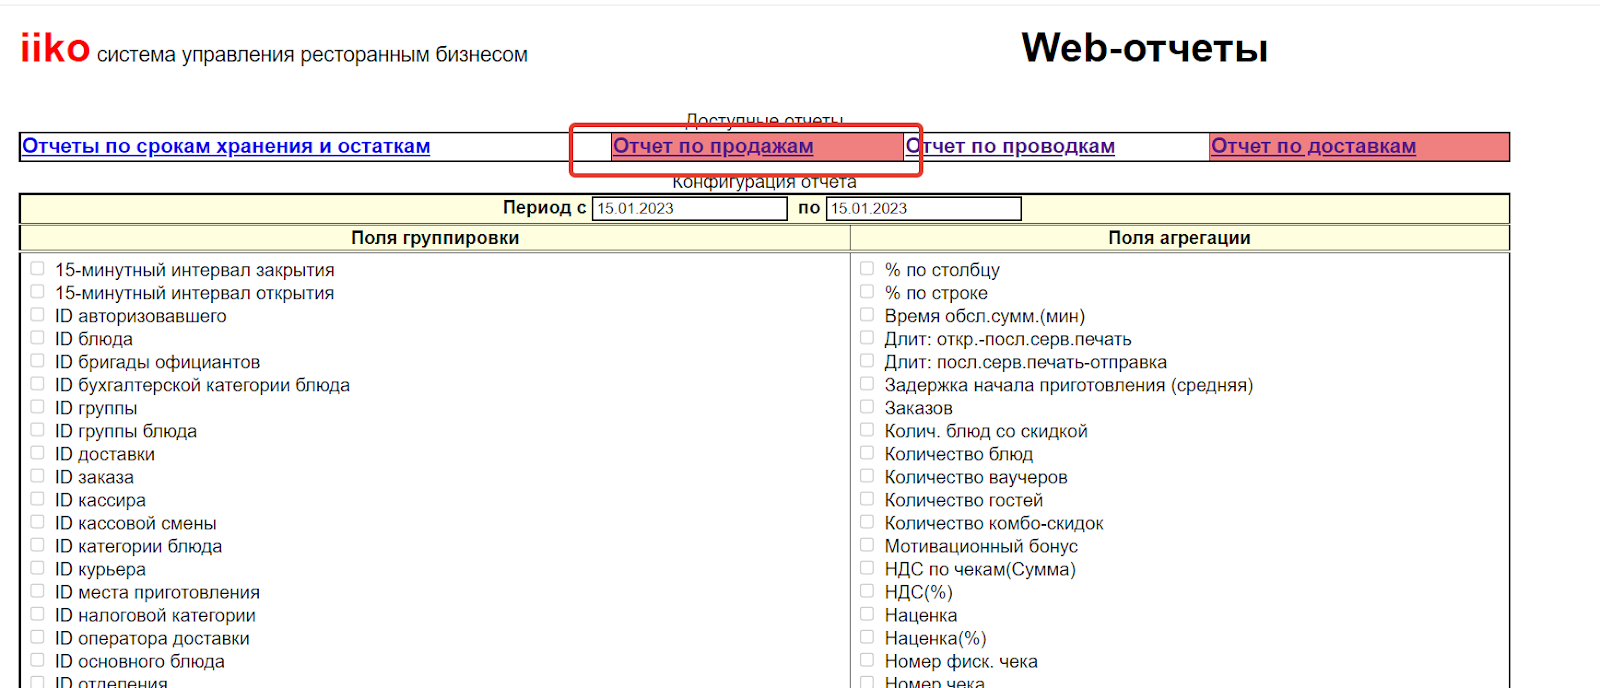Screen dimensions: 1600x688
Task: Check the % по столбцу aggregation box
Action: point(867,269)
